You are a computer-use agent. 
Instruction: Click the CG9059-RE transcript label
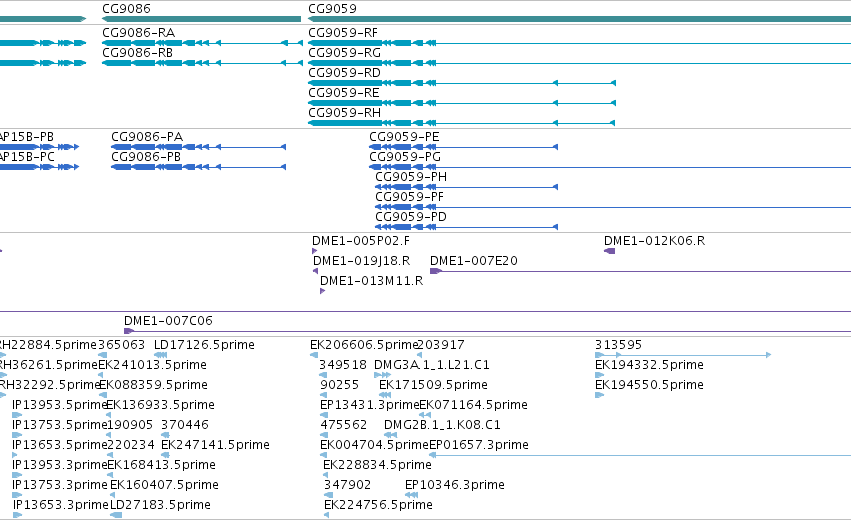pyautogui.click(x=344, y=93)
